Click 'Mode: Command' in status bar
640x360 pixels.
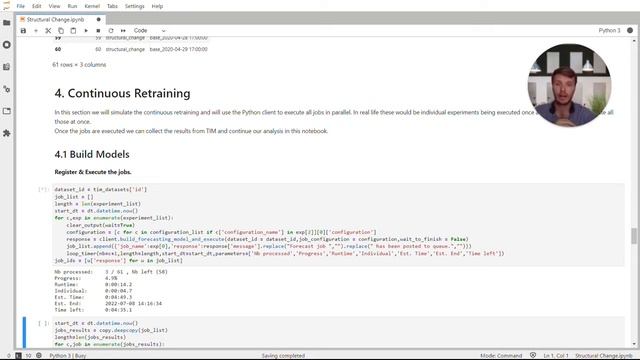tap(501, 356)
